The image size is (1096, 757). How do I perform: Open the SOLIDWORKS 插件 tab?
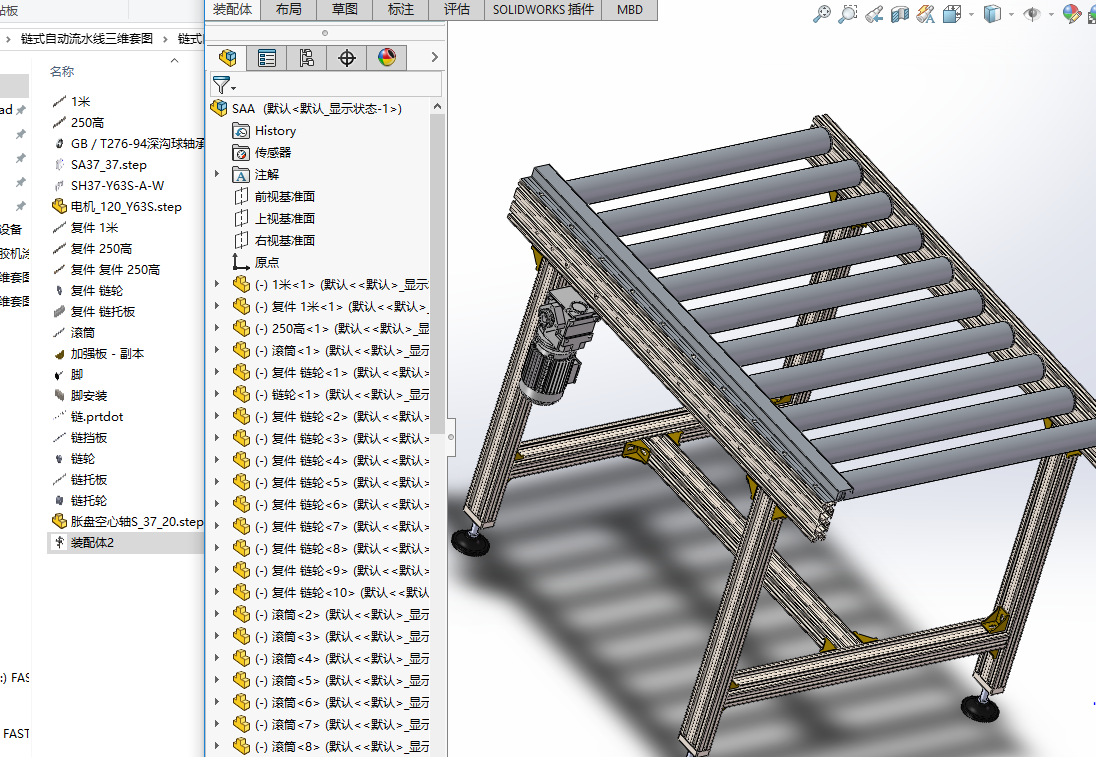543,10
